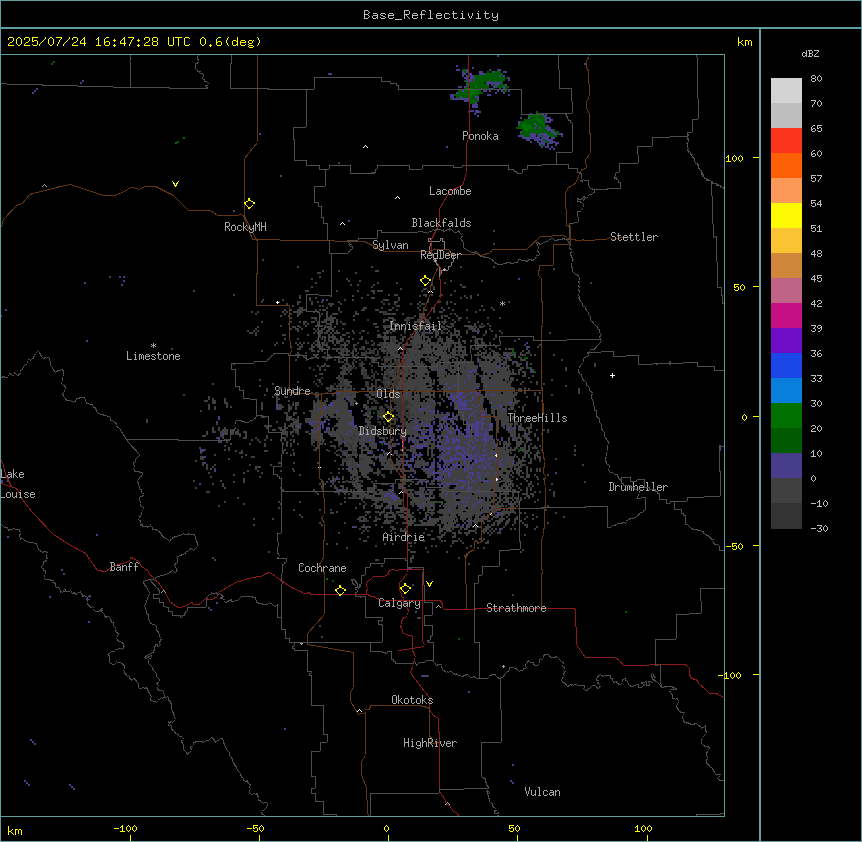Select the yellow V marker northwest of RockyMH
The width and height of the screenshot is (862, 842).
[175, 184]
